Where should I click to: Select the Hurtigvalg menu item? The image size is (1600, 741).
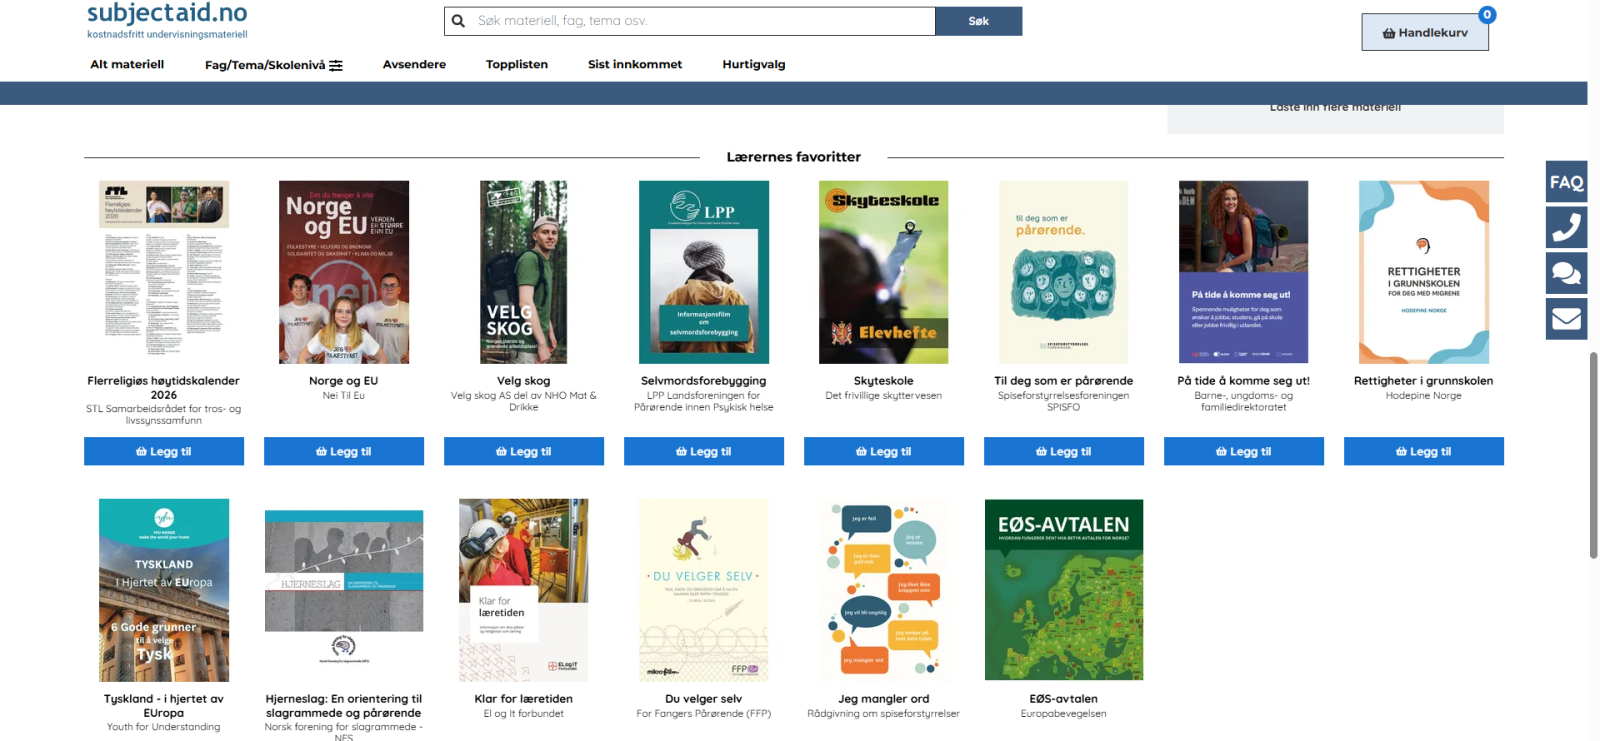point(753,64)
